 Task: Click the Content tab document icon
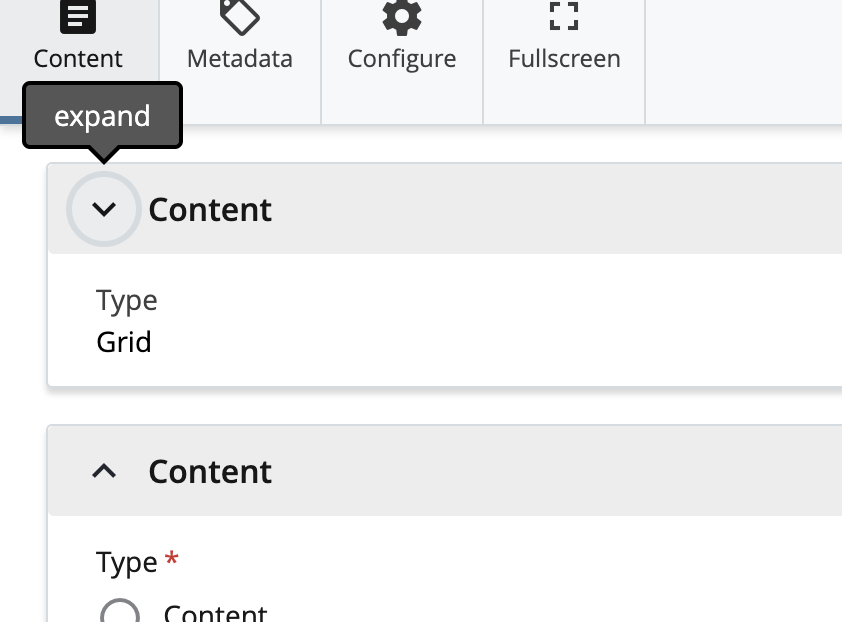tap(78, 17)
